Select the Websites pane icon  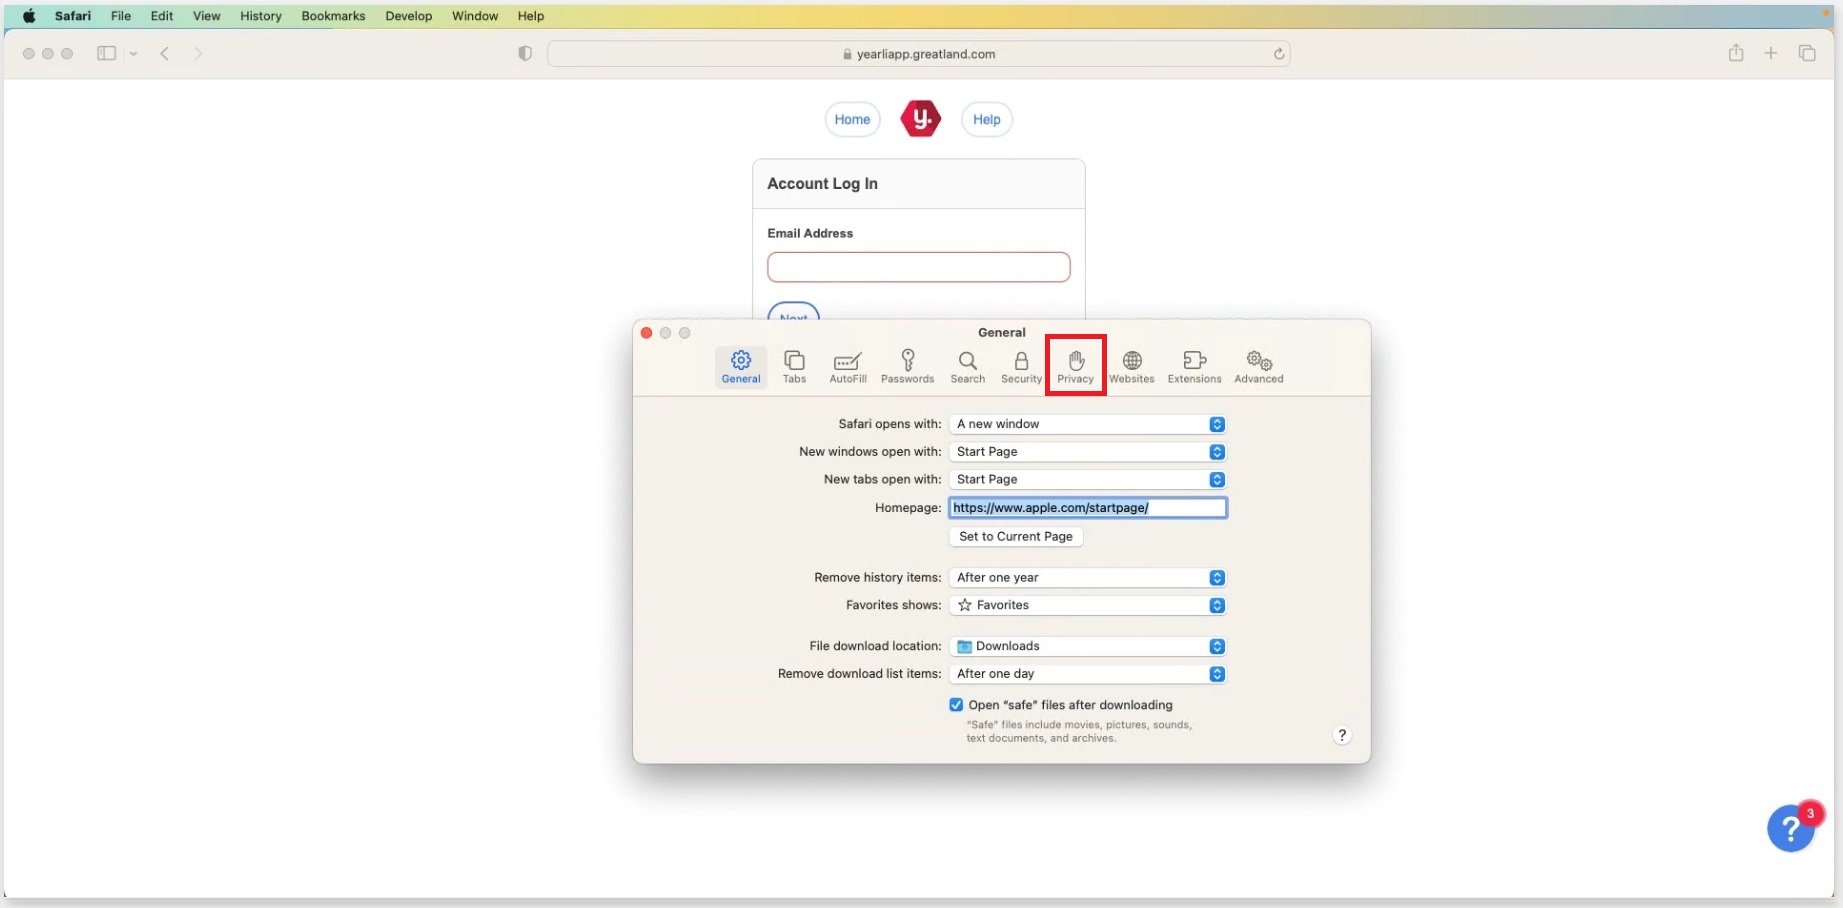pos(1131,366)
